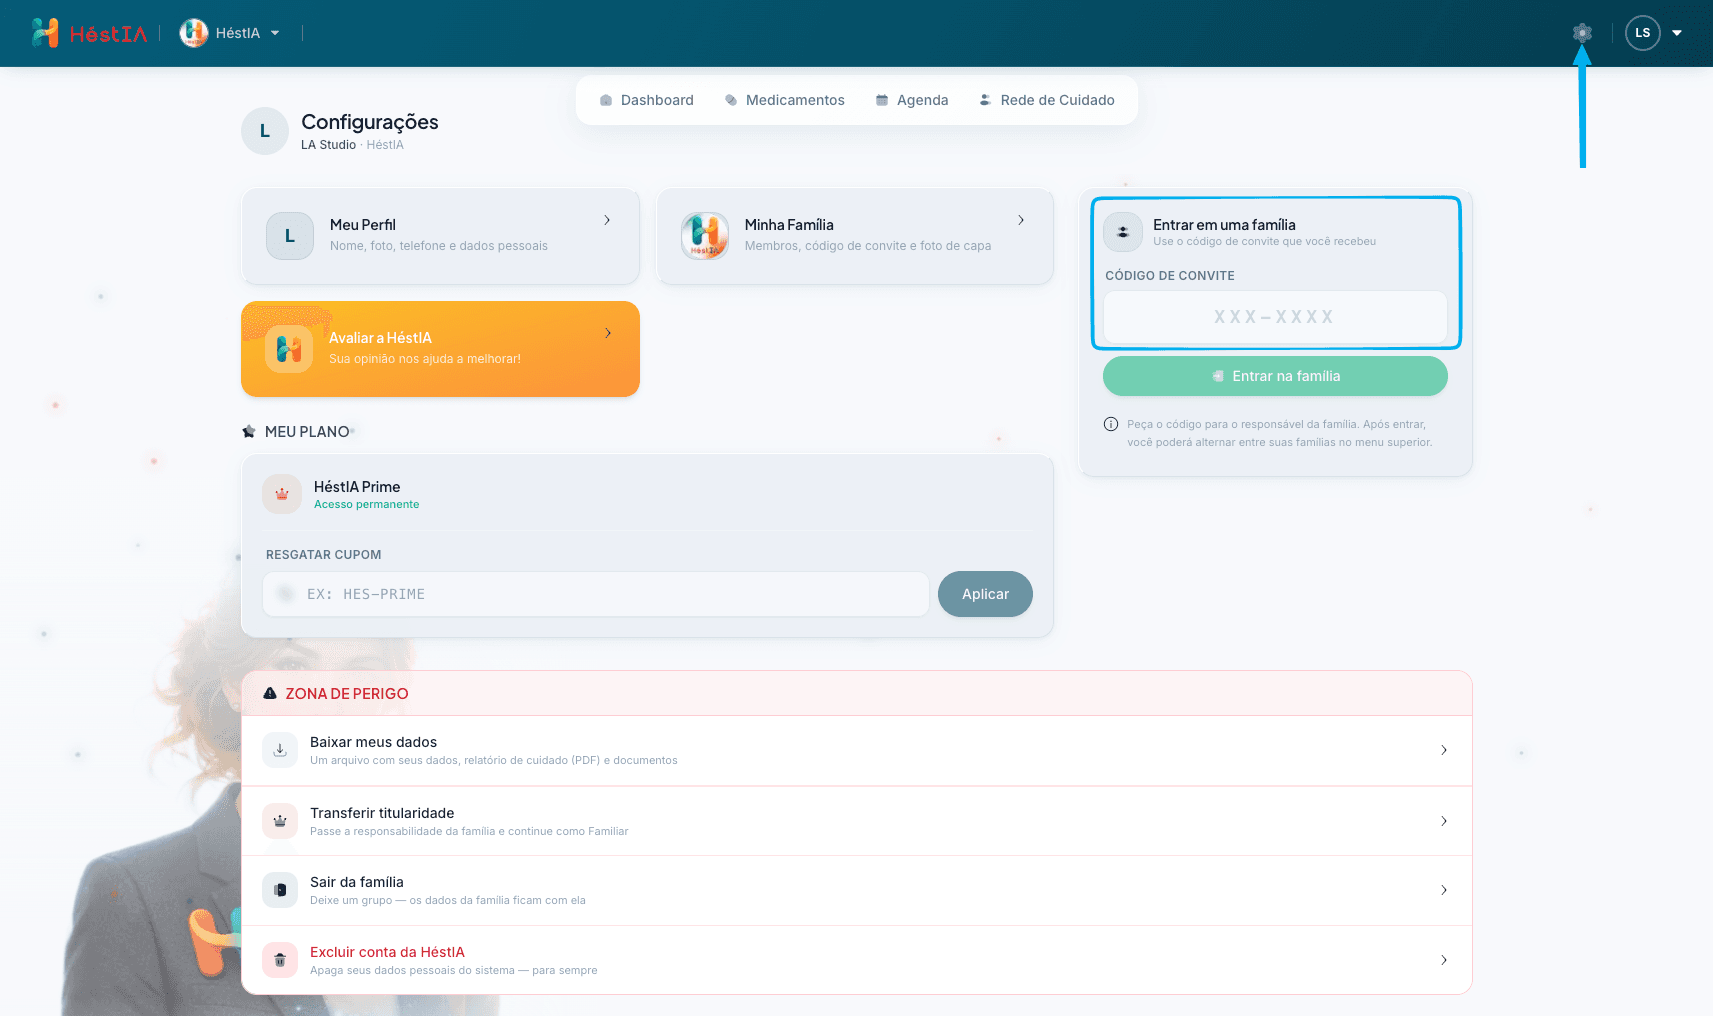This screenshot has height=1016, width=1713.
Task: Go to the Dashboard tab
Action: [646, 100]
